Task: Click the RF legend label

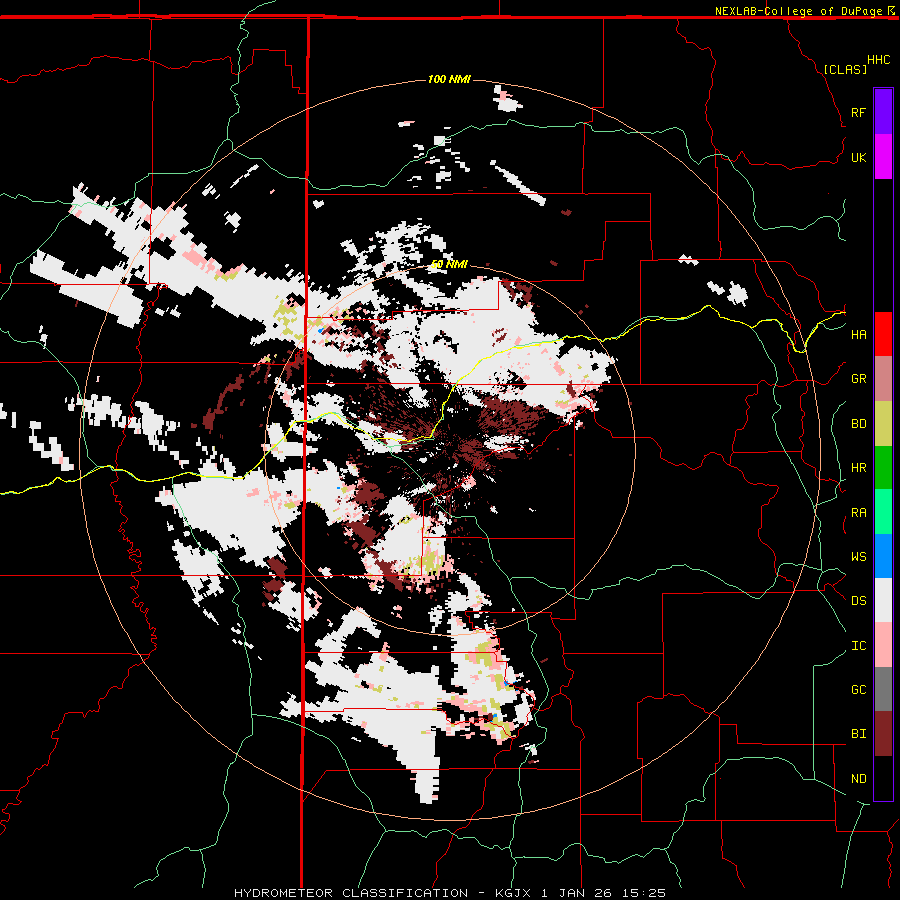Action: click(858, 112)
